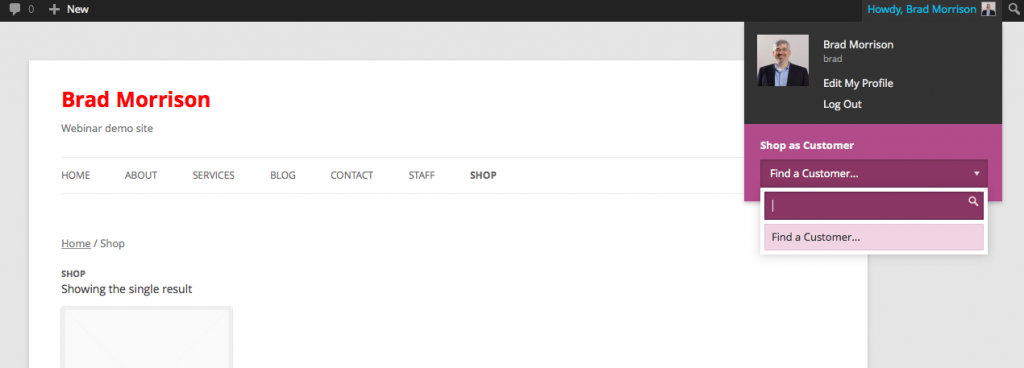Screen dimensions: 1024x368
Task: Click Brad Morrison's large profile photo
Action: 782,61
